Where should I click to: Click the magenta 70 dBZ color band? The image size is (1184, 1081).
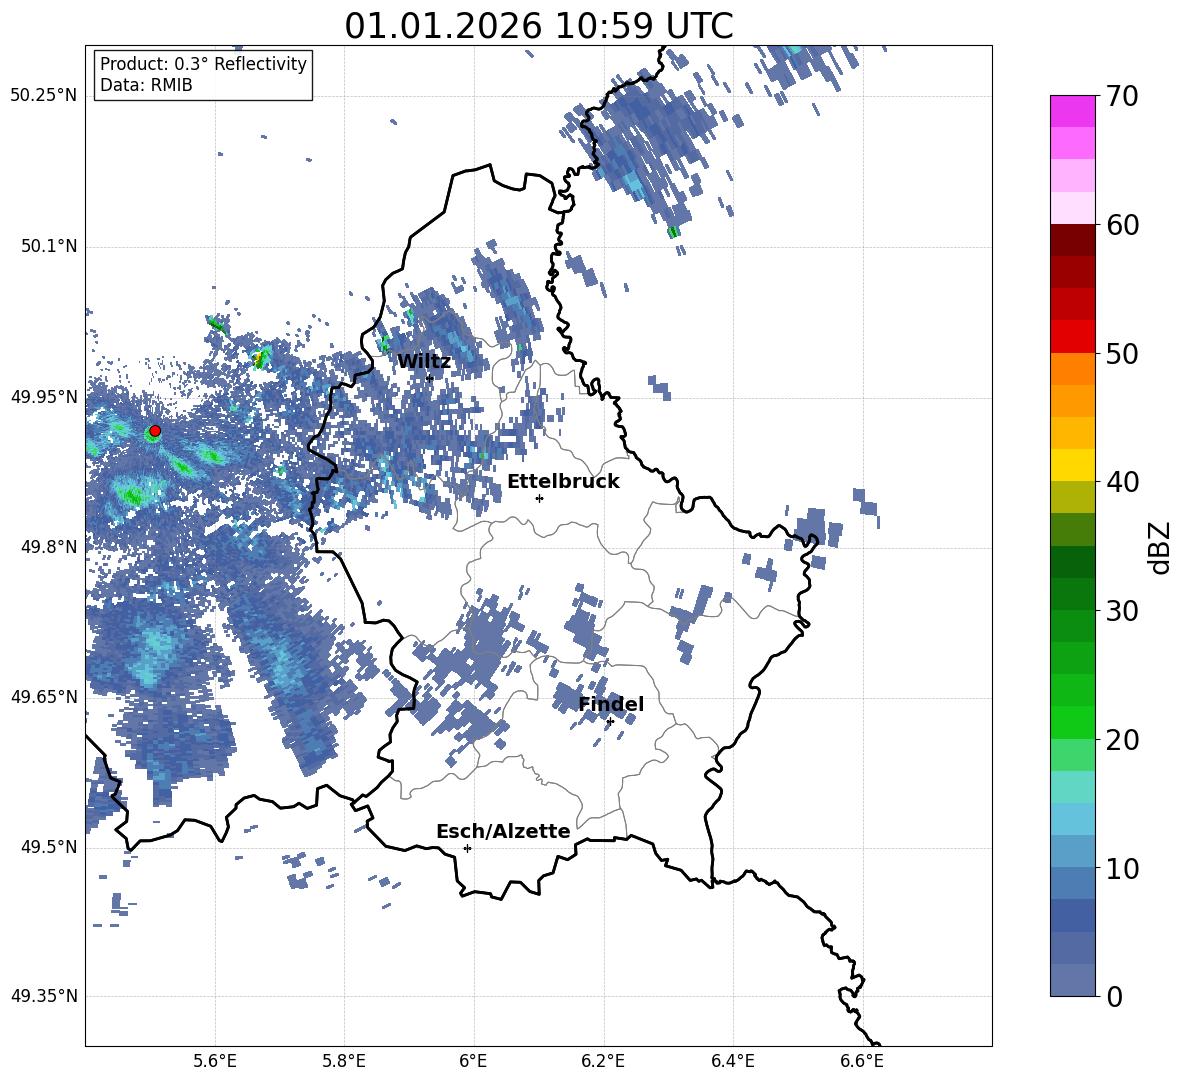(x=1073, y=112)
